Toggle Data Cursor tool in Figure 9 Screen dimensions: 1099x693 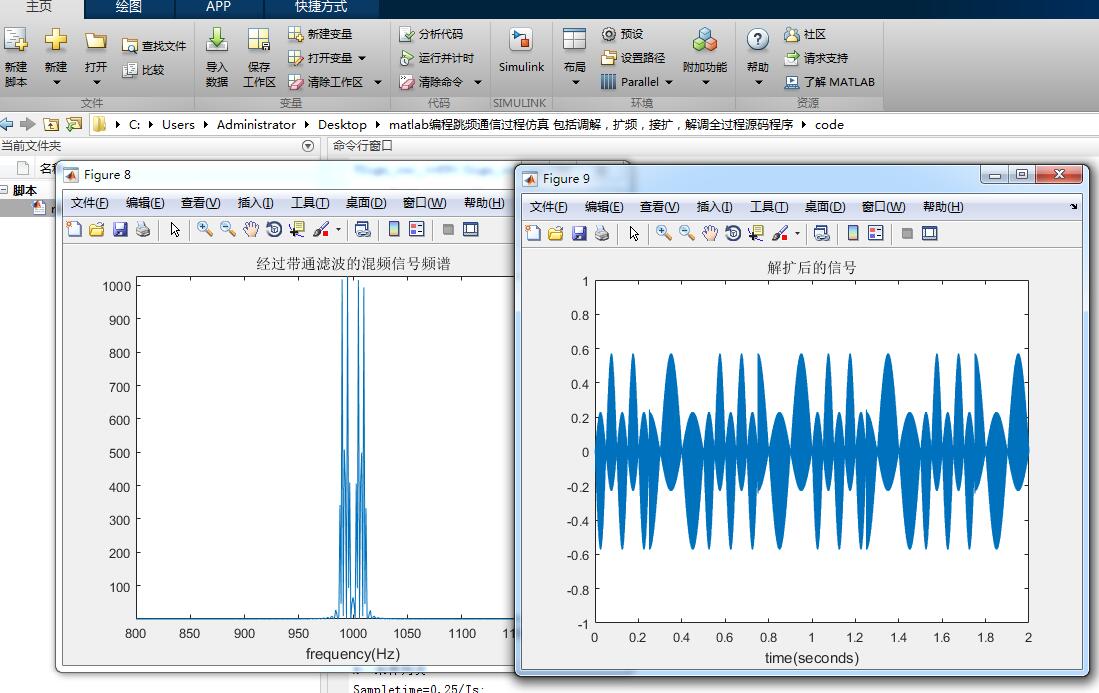[756, 233]
